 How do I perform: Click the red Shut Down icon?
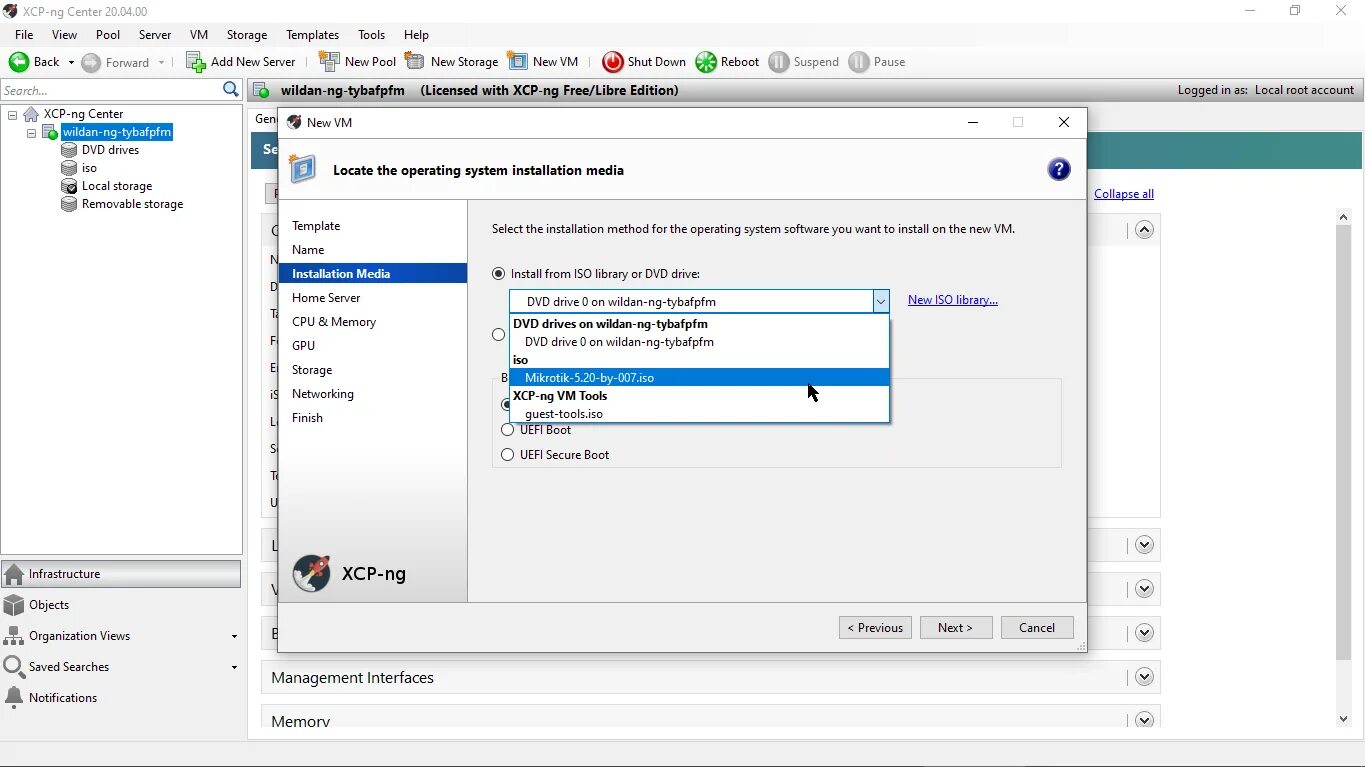[613, 62]
